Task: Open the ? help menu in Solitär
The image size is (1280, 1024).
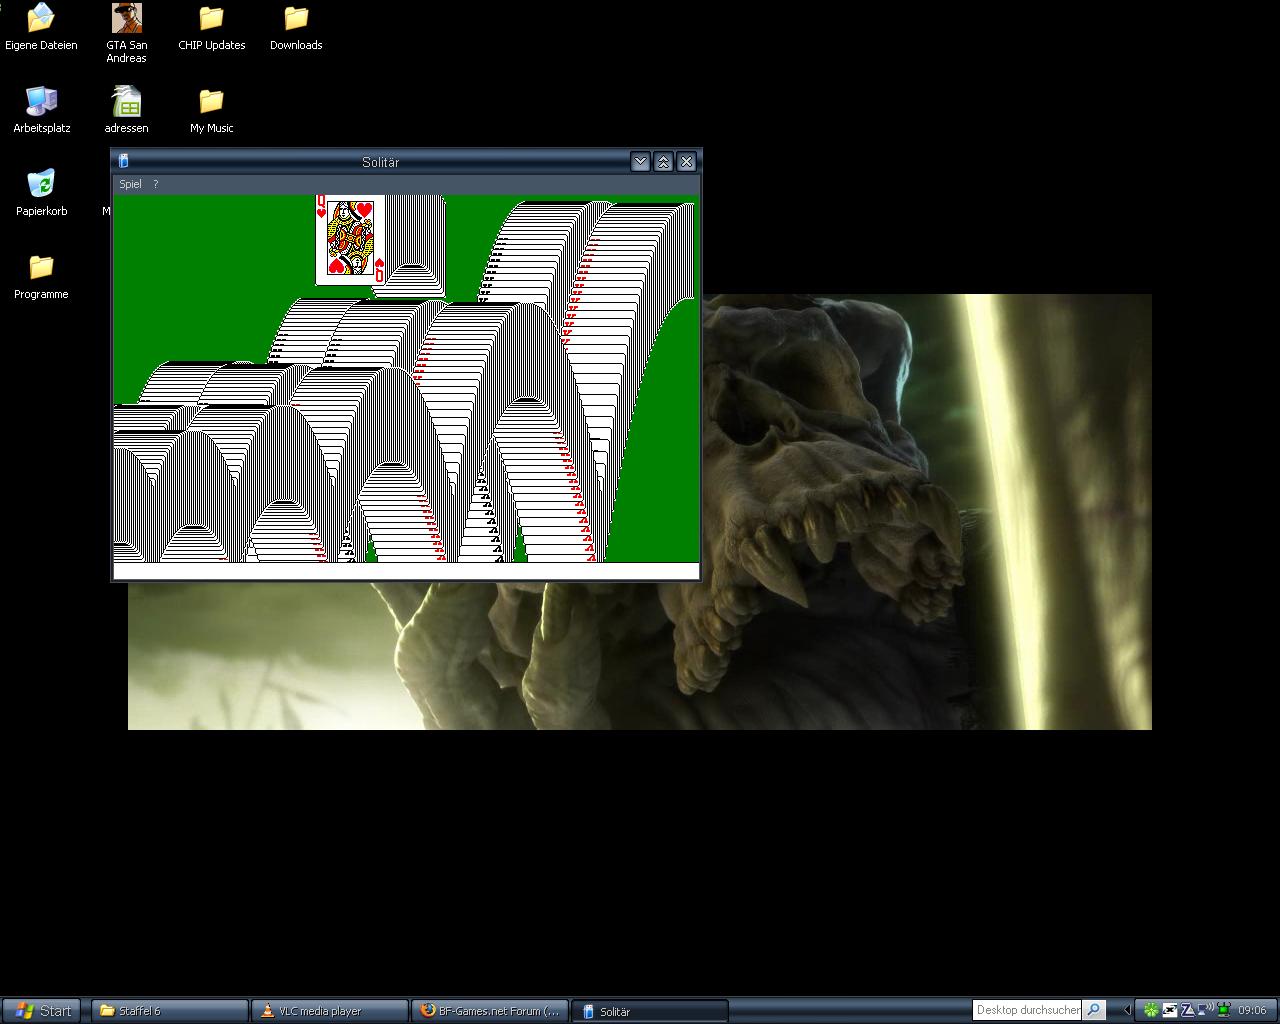Action: tap(155, 184)
